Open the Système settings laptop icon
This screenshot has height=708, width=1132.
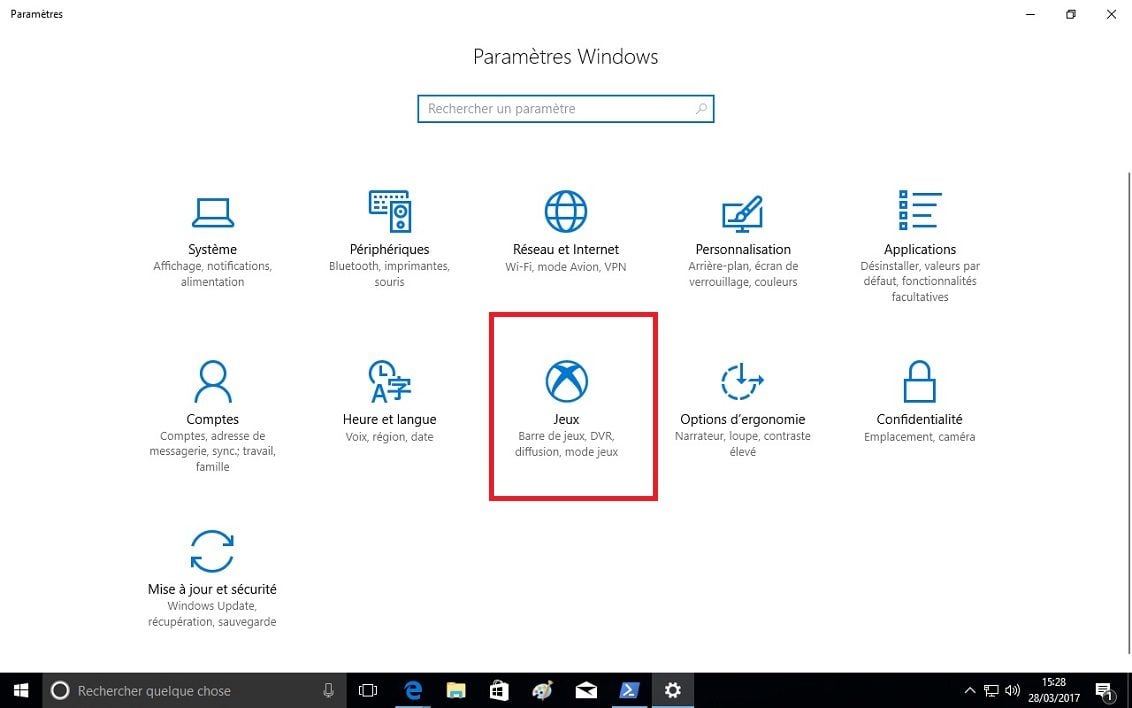point(212,211)
